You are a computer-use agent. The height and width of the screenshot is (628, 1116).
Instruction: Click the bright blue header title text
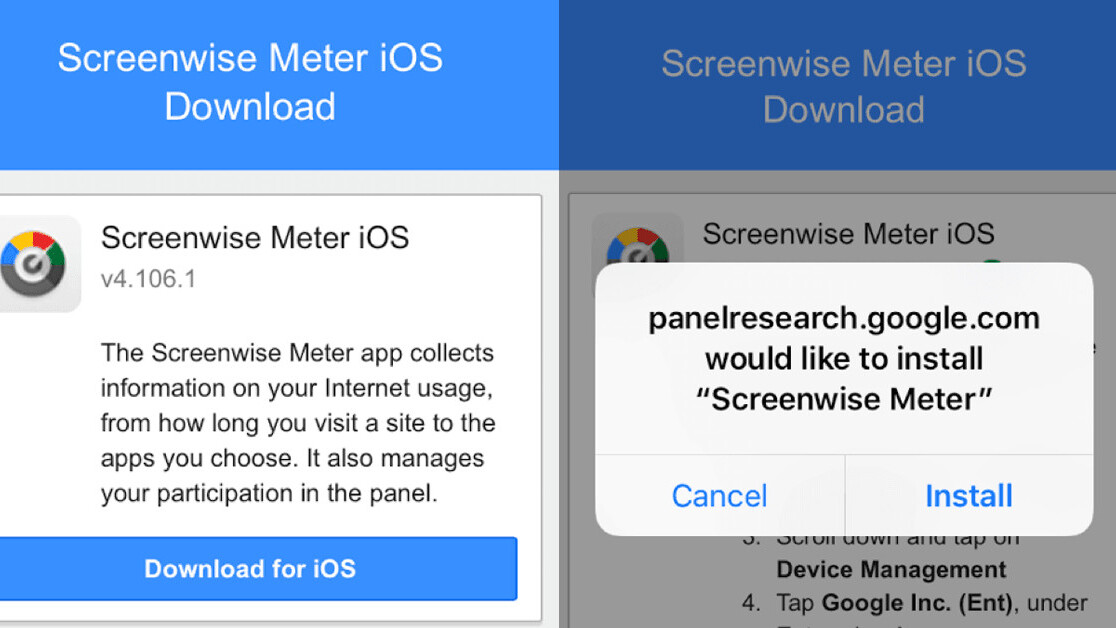(x=250, y=82)
